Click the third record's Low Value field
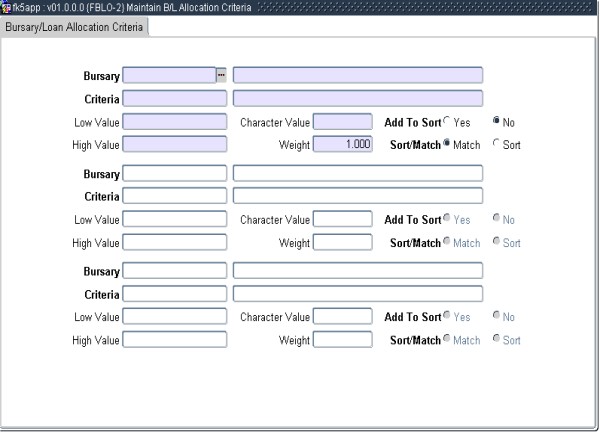 tap(174, 317)
